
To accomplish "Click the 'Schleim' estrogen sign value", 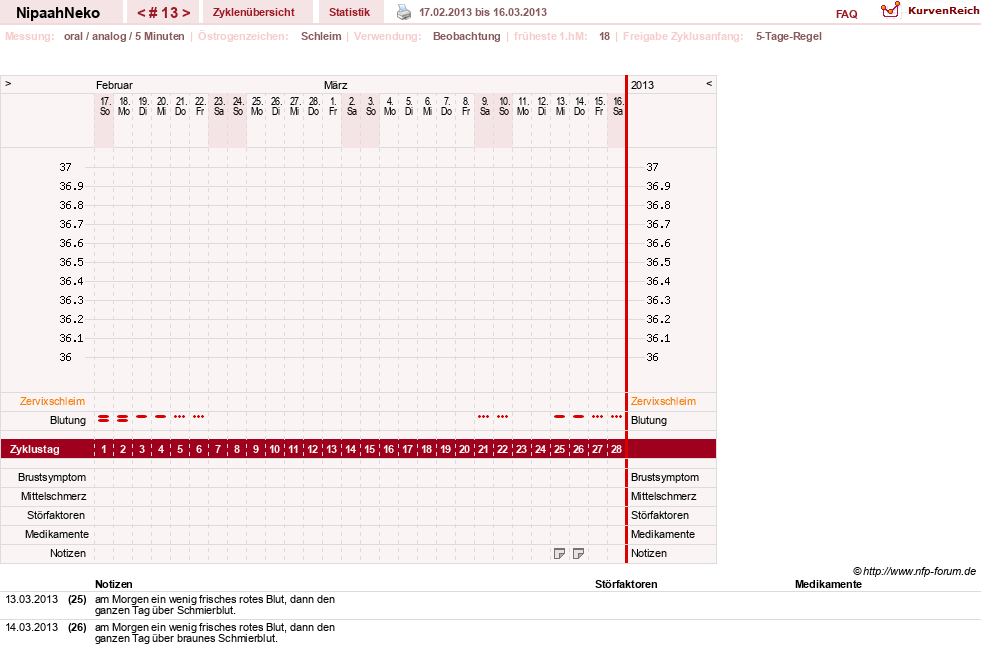I will 321,36.
